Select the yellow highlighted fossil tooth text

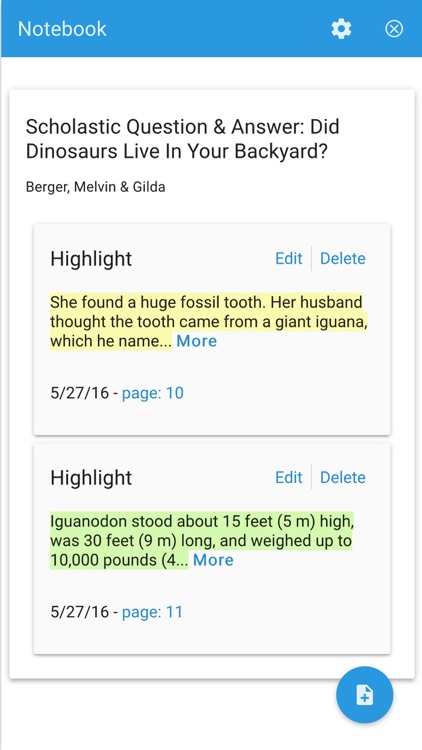pos(209,321)
